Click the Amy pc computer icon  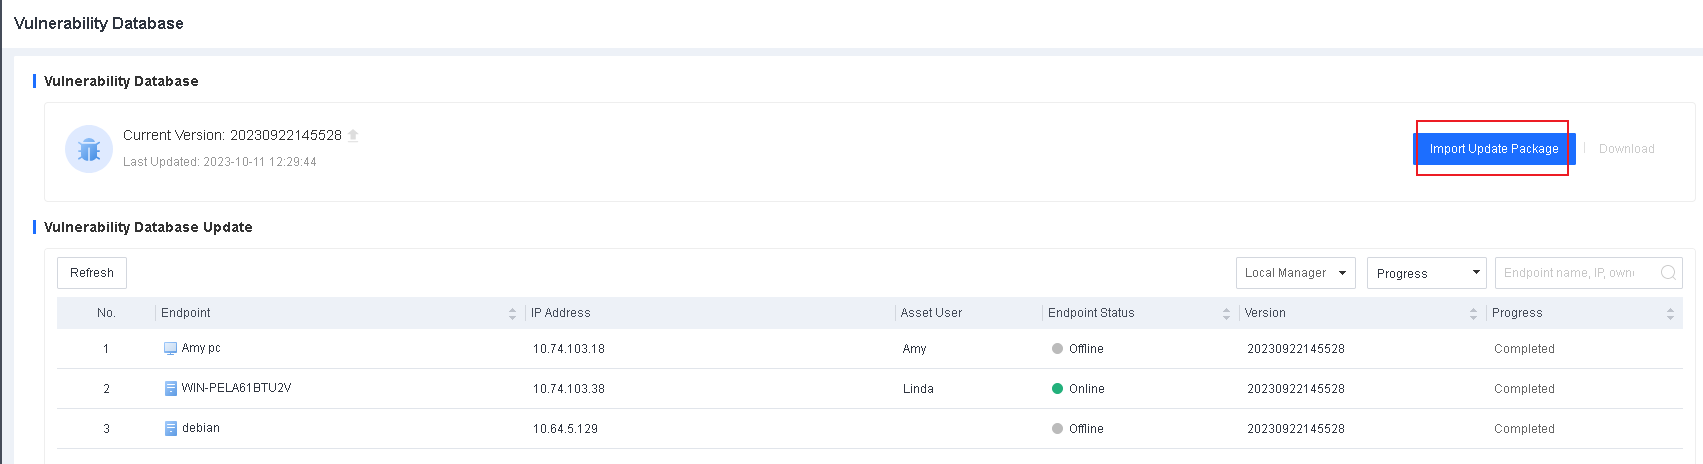click(170, 349)
